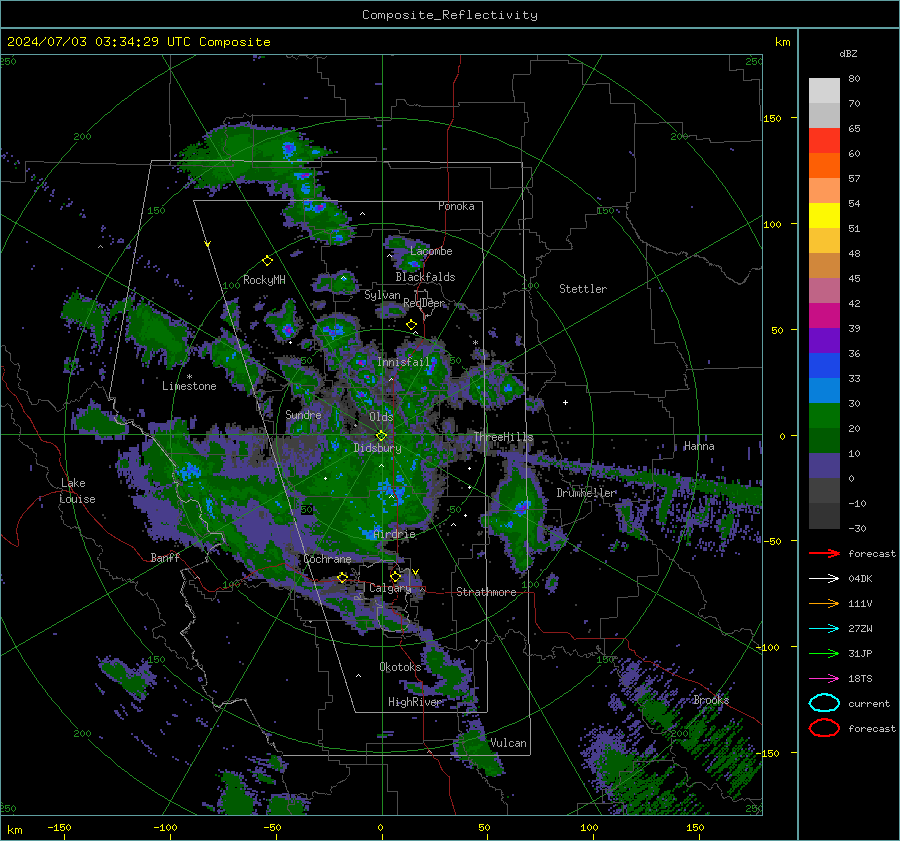Click the Lake Louise label
The image size is (900, 841).
(x=78, y=491)
